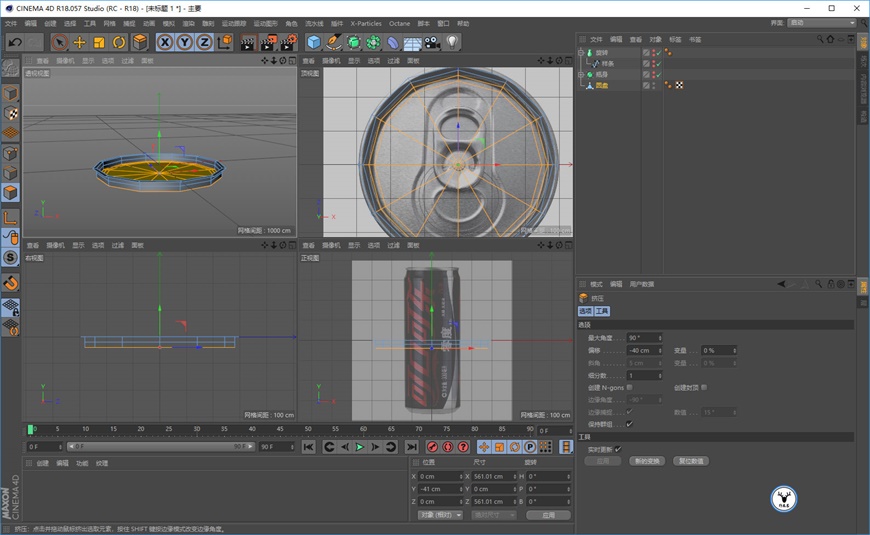Toggle the Y axis lock
870x535 pixels.
pyautogui.click(x=185, y=42)
